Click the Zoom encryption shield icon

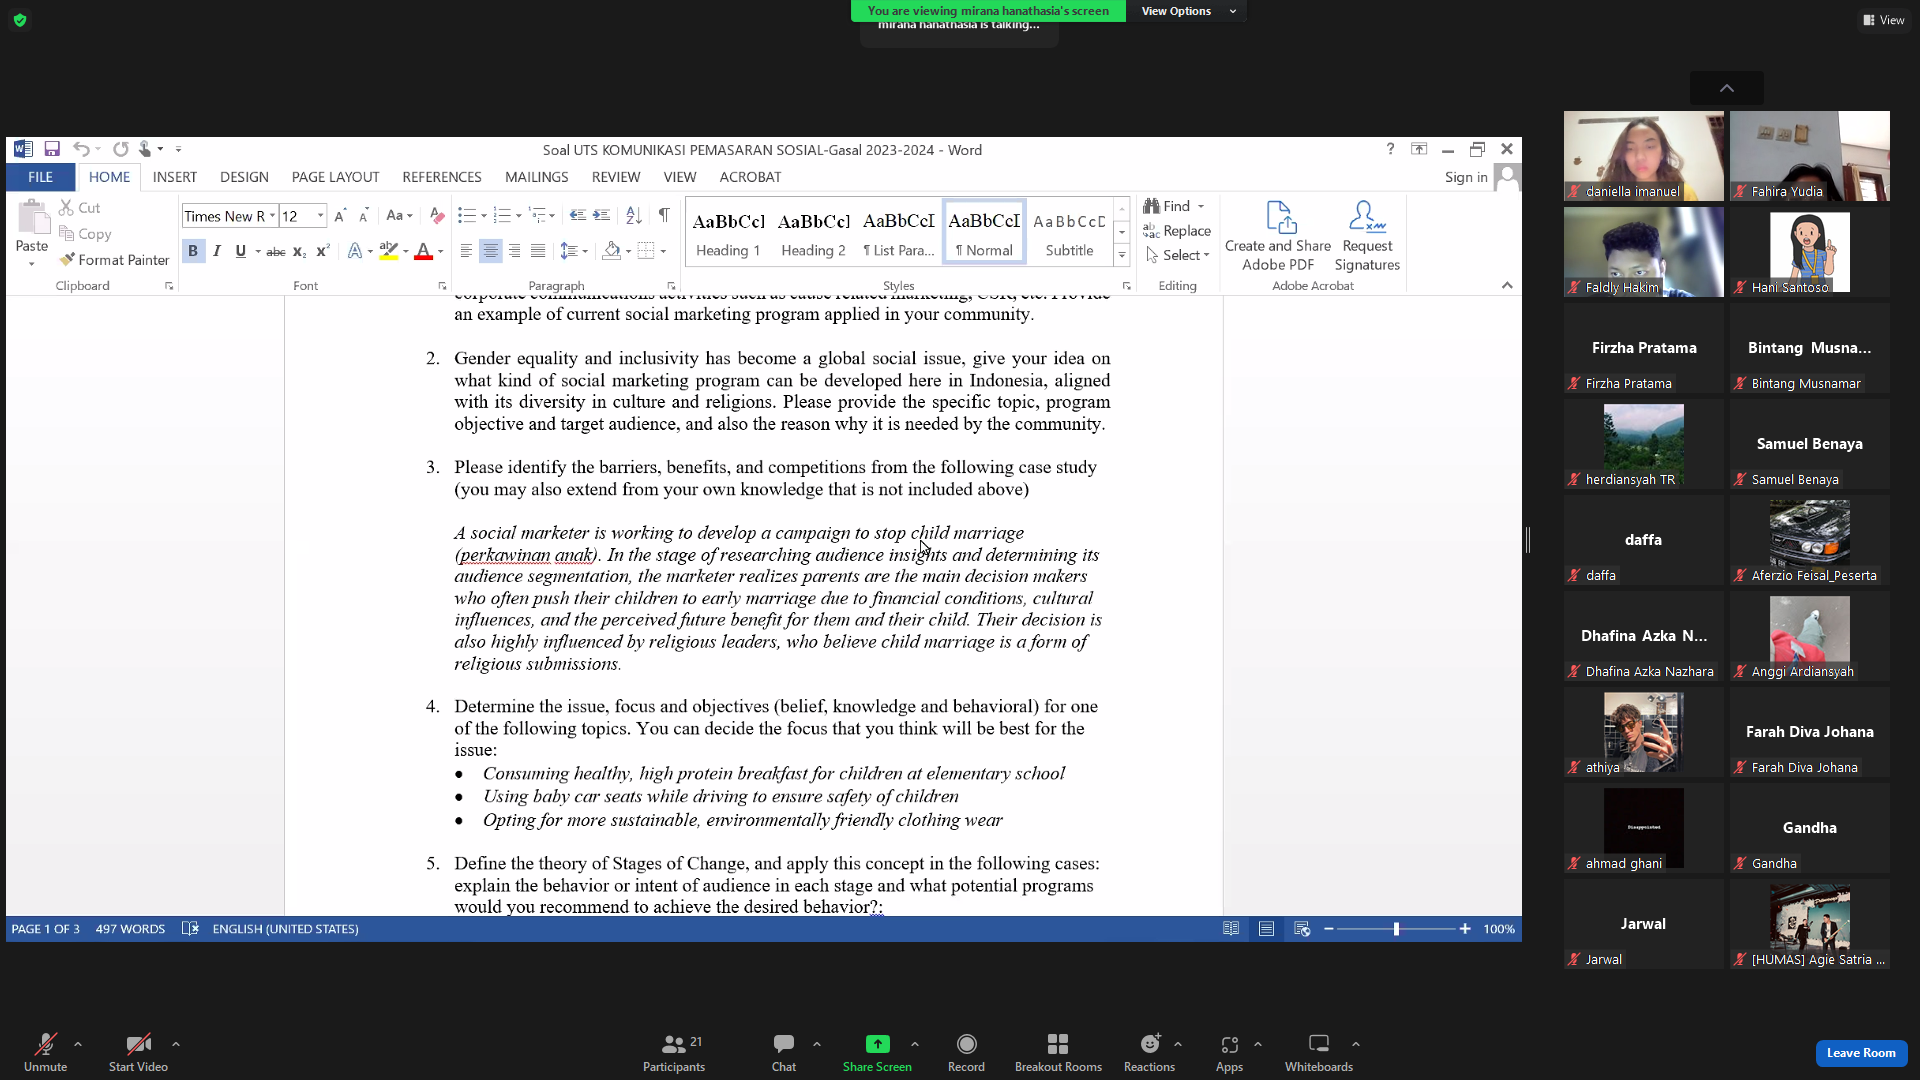20,20
